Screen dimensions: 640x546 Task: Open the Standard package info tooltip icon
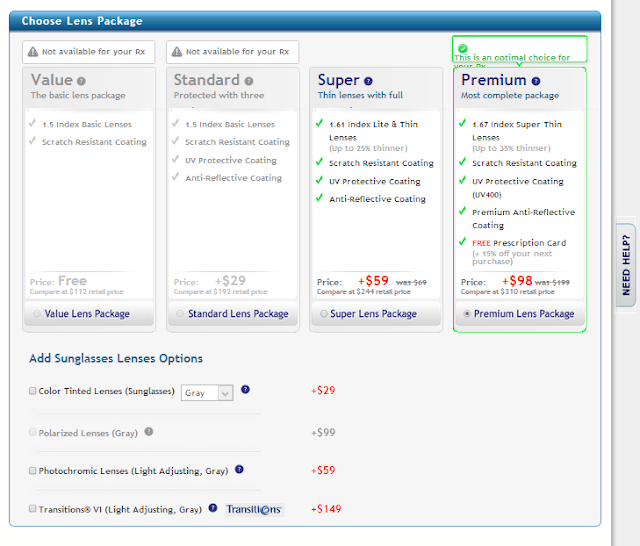point(249,81)
